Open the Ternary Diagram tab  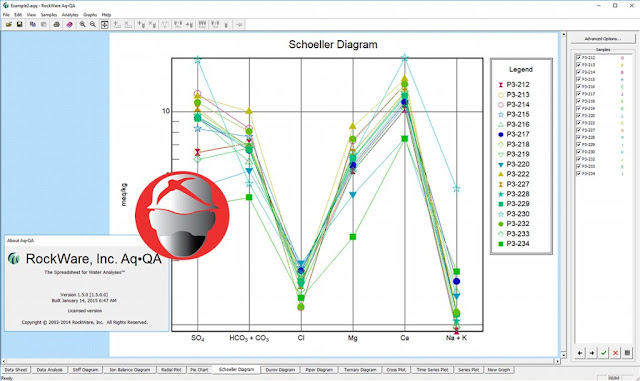360,370
